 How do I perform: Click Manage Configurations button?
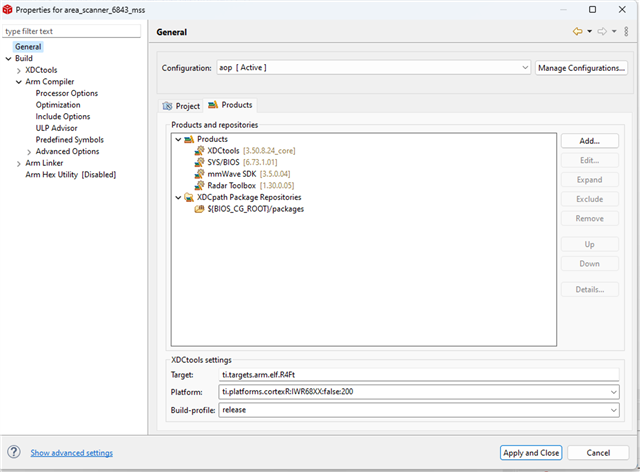(581, 68)
